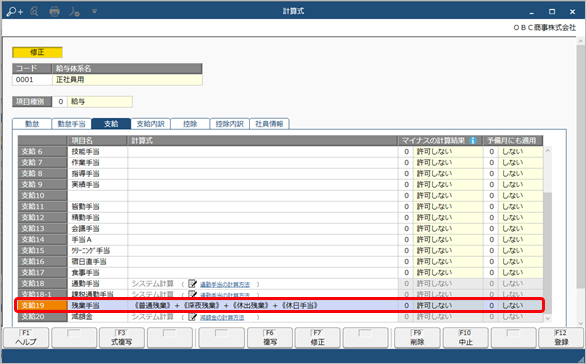Click the edit icon in 支給18 row
This screenshot has height=364, width=586.
(192, 284)
